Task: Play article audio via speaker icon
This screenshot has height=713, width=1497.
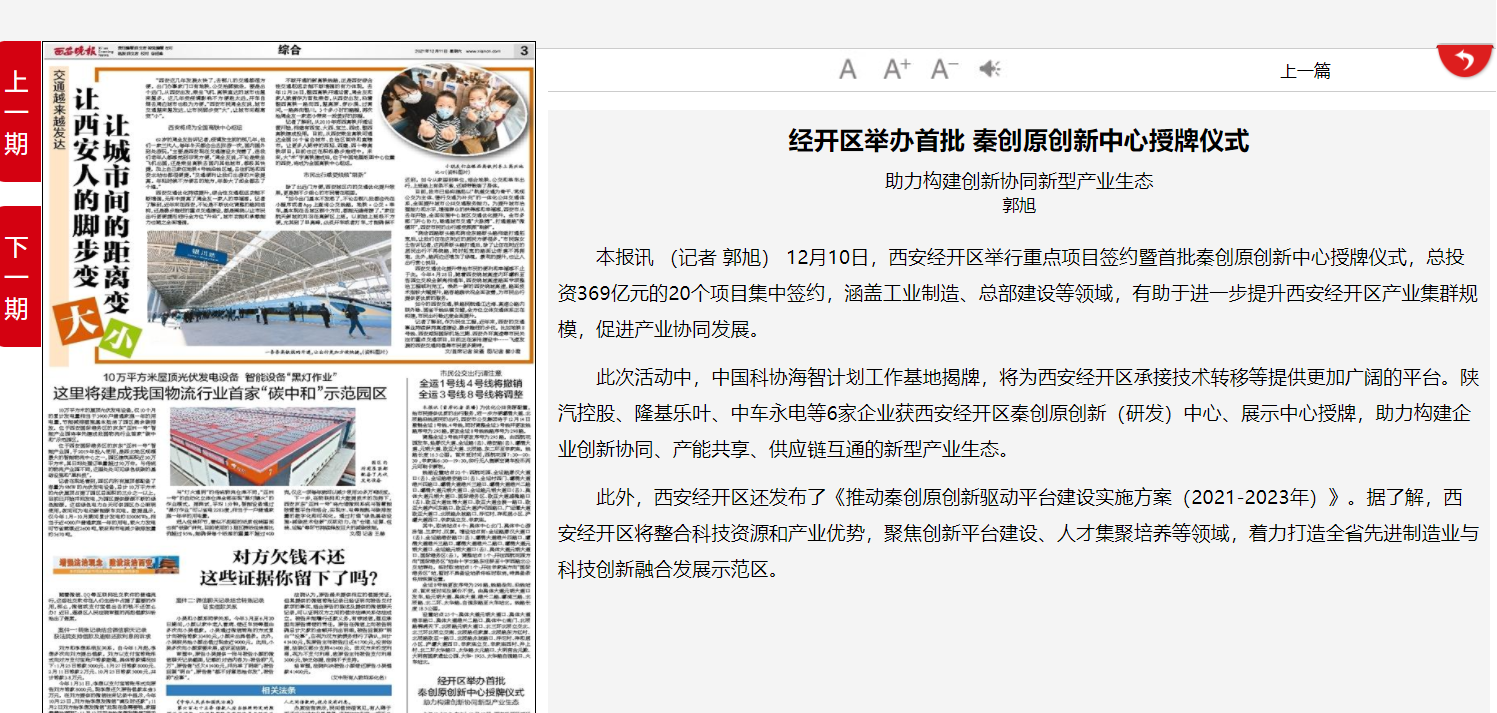Action: click(x=990, y=69)
